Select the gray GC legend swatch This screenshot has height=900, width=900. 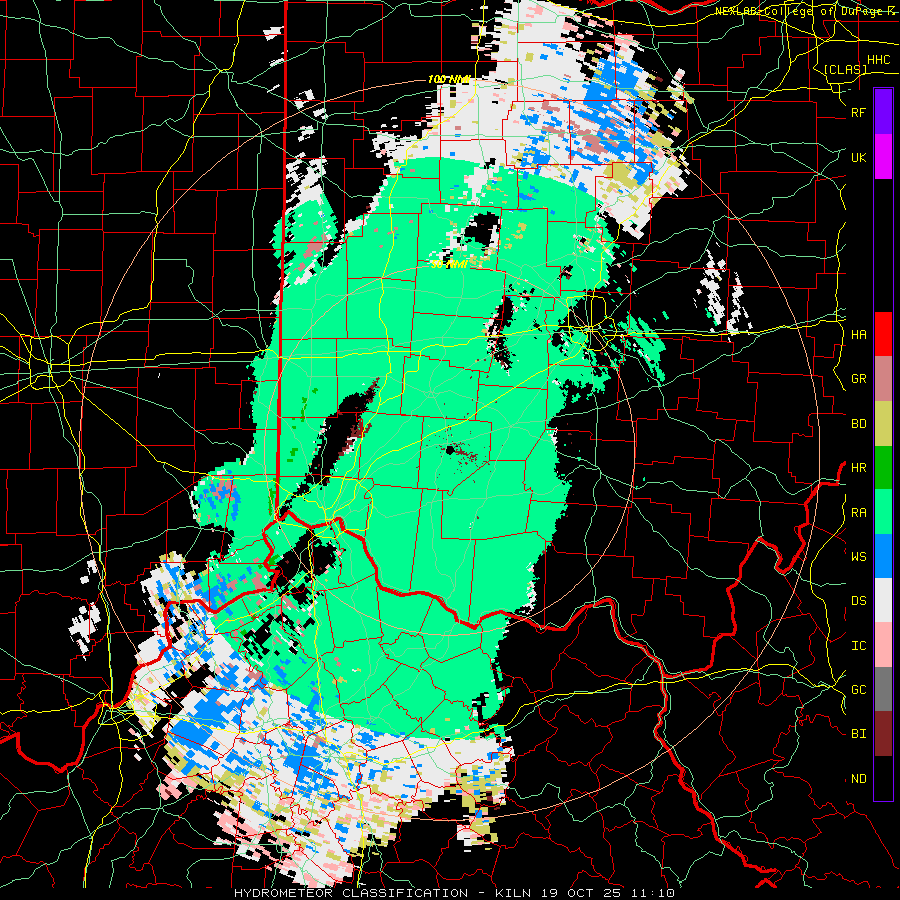883,689
